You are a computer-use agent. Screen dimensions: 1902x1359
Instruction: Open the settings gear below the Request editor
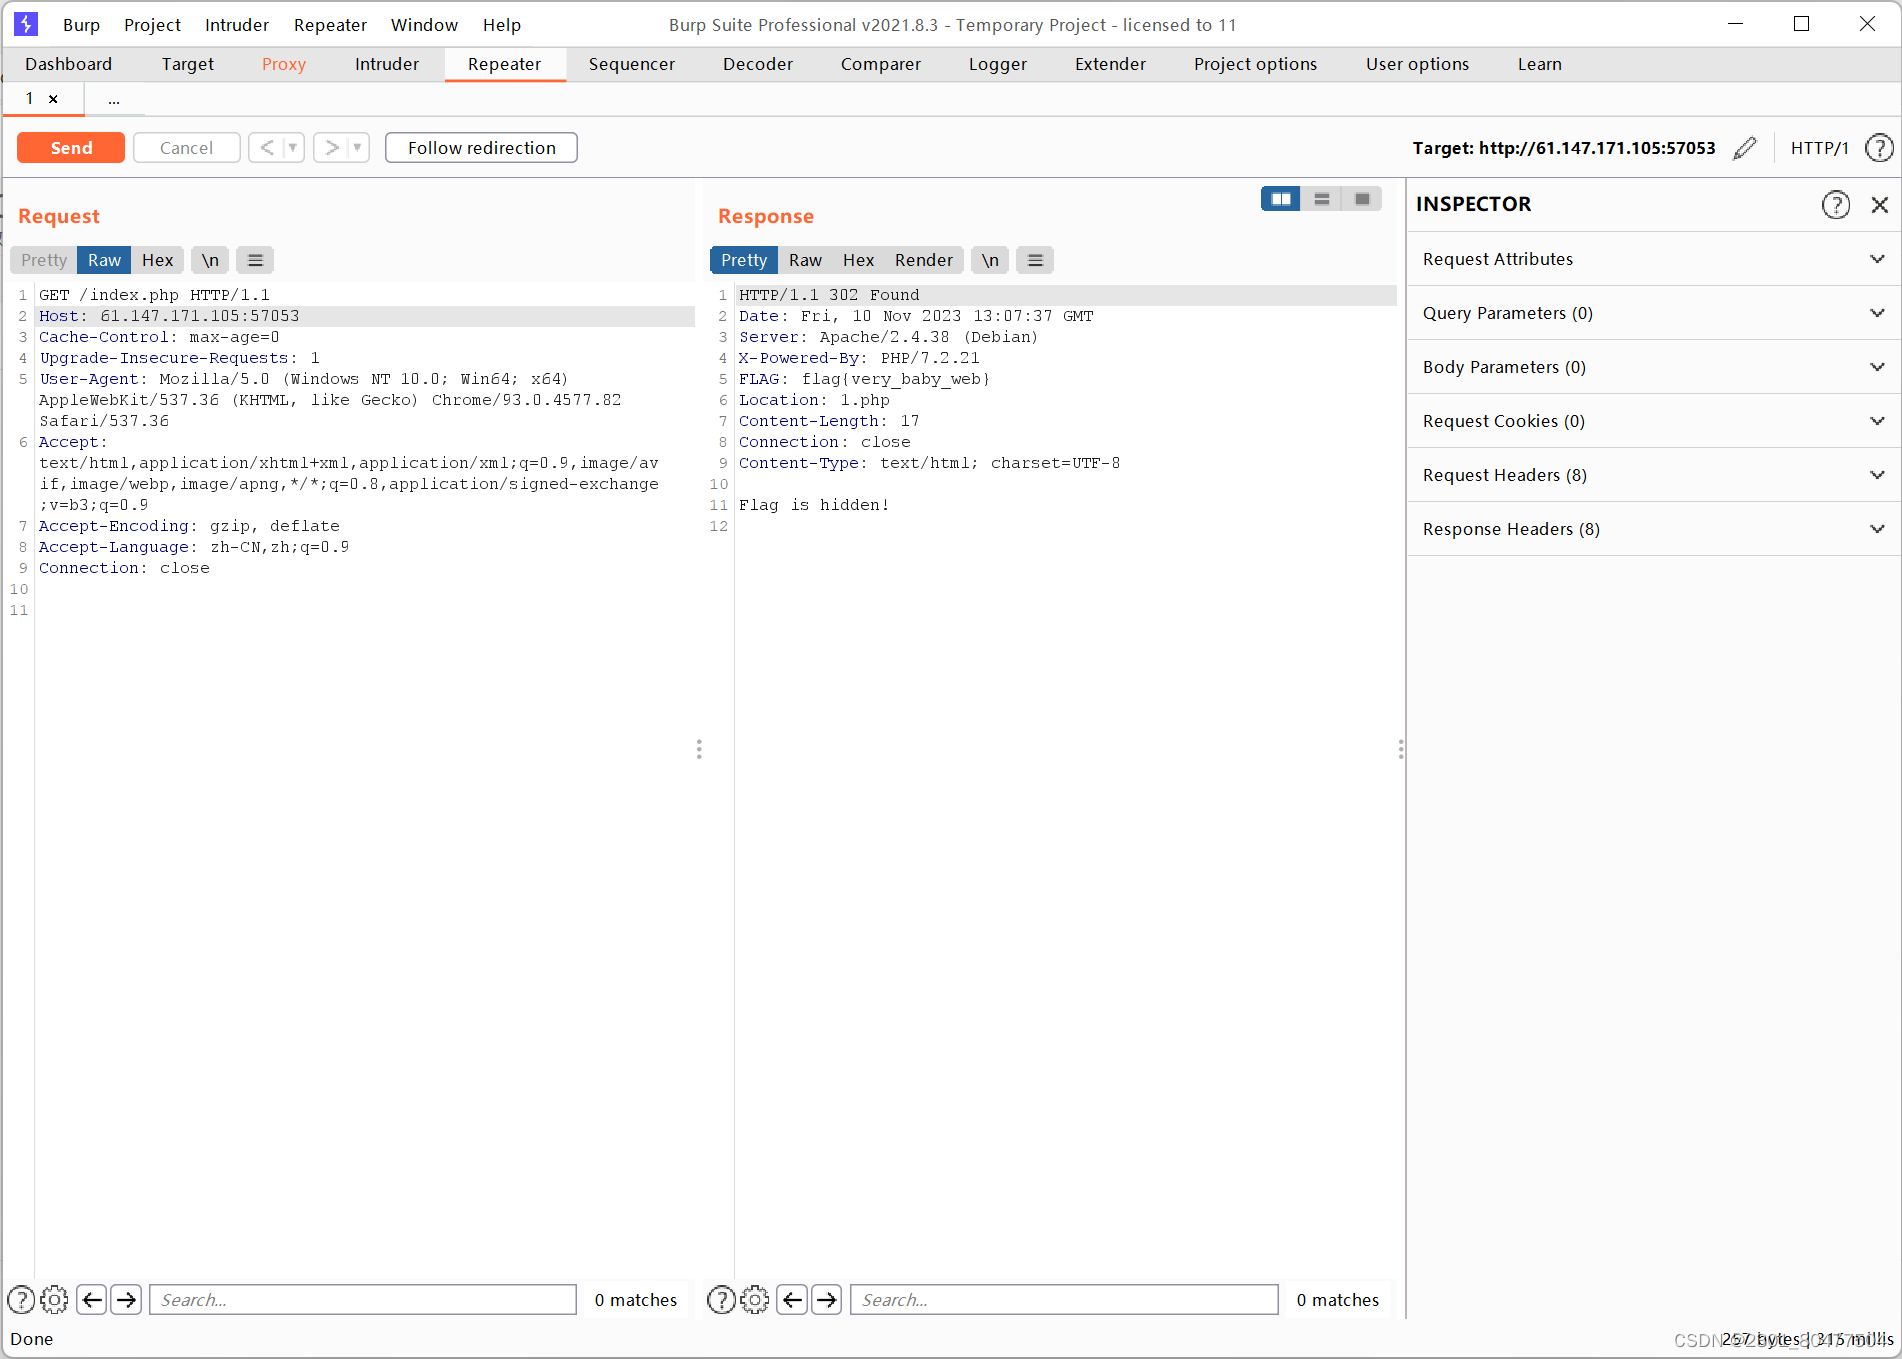[x=55, y=1299]
